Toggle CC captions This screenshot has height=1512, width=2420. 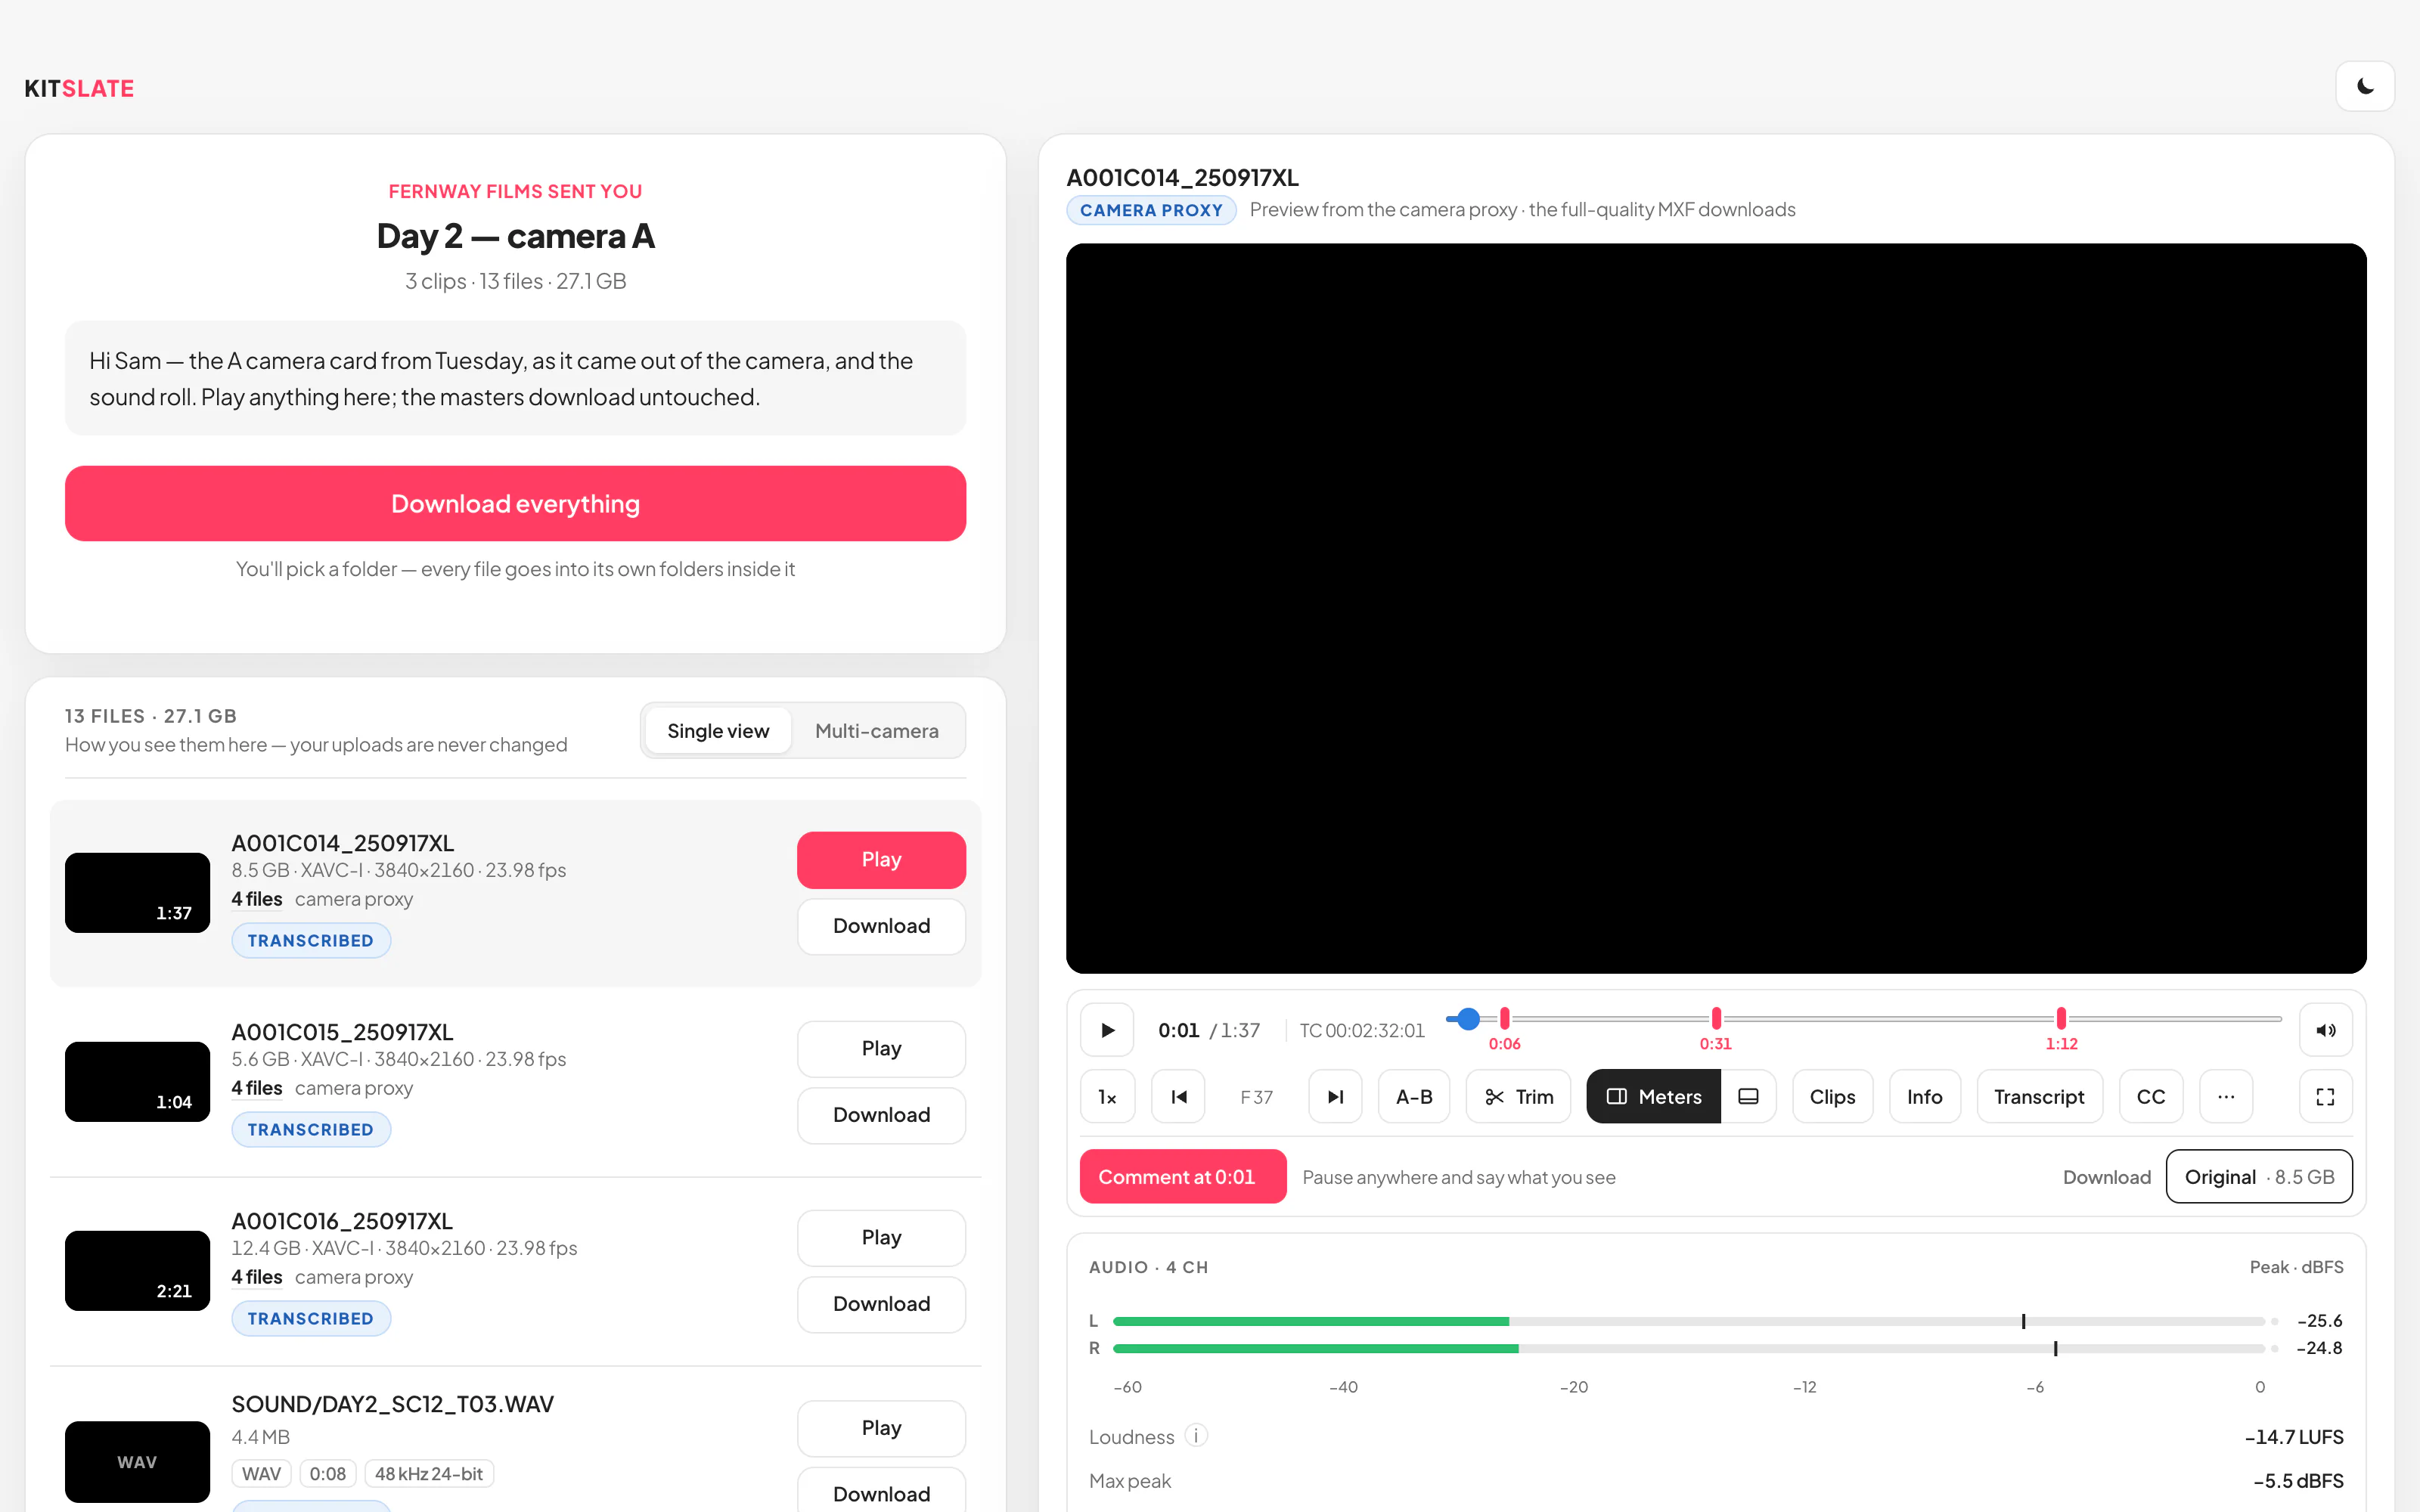coord(2151,1097)
